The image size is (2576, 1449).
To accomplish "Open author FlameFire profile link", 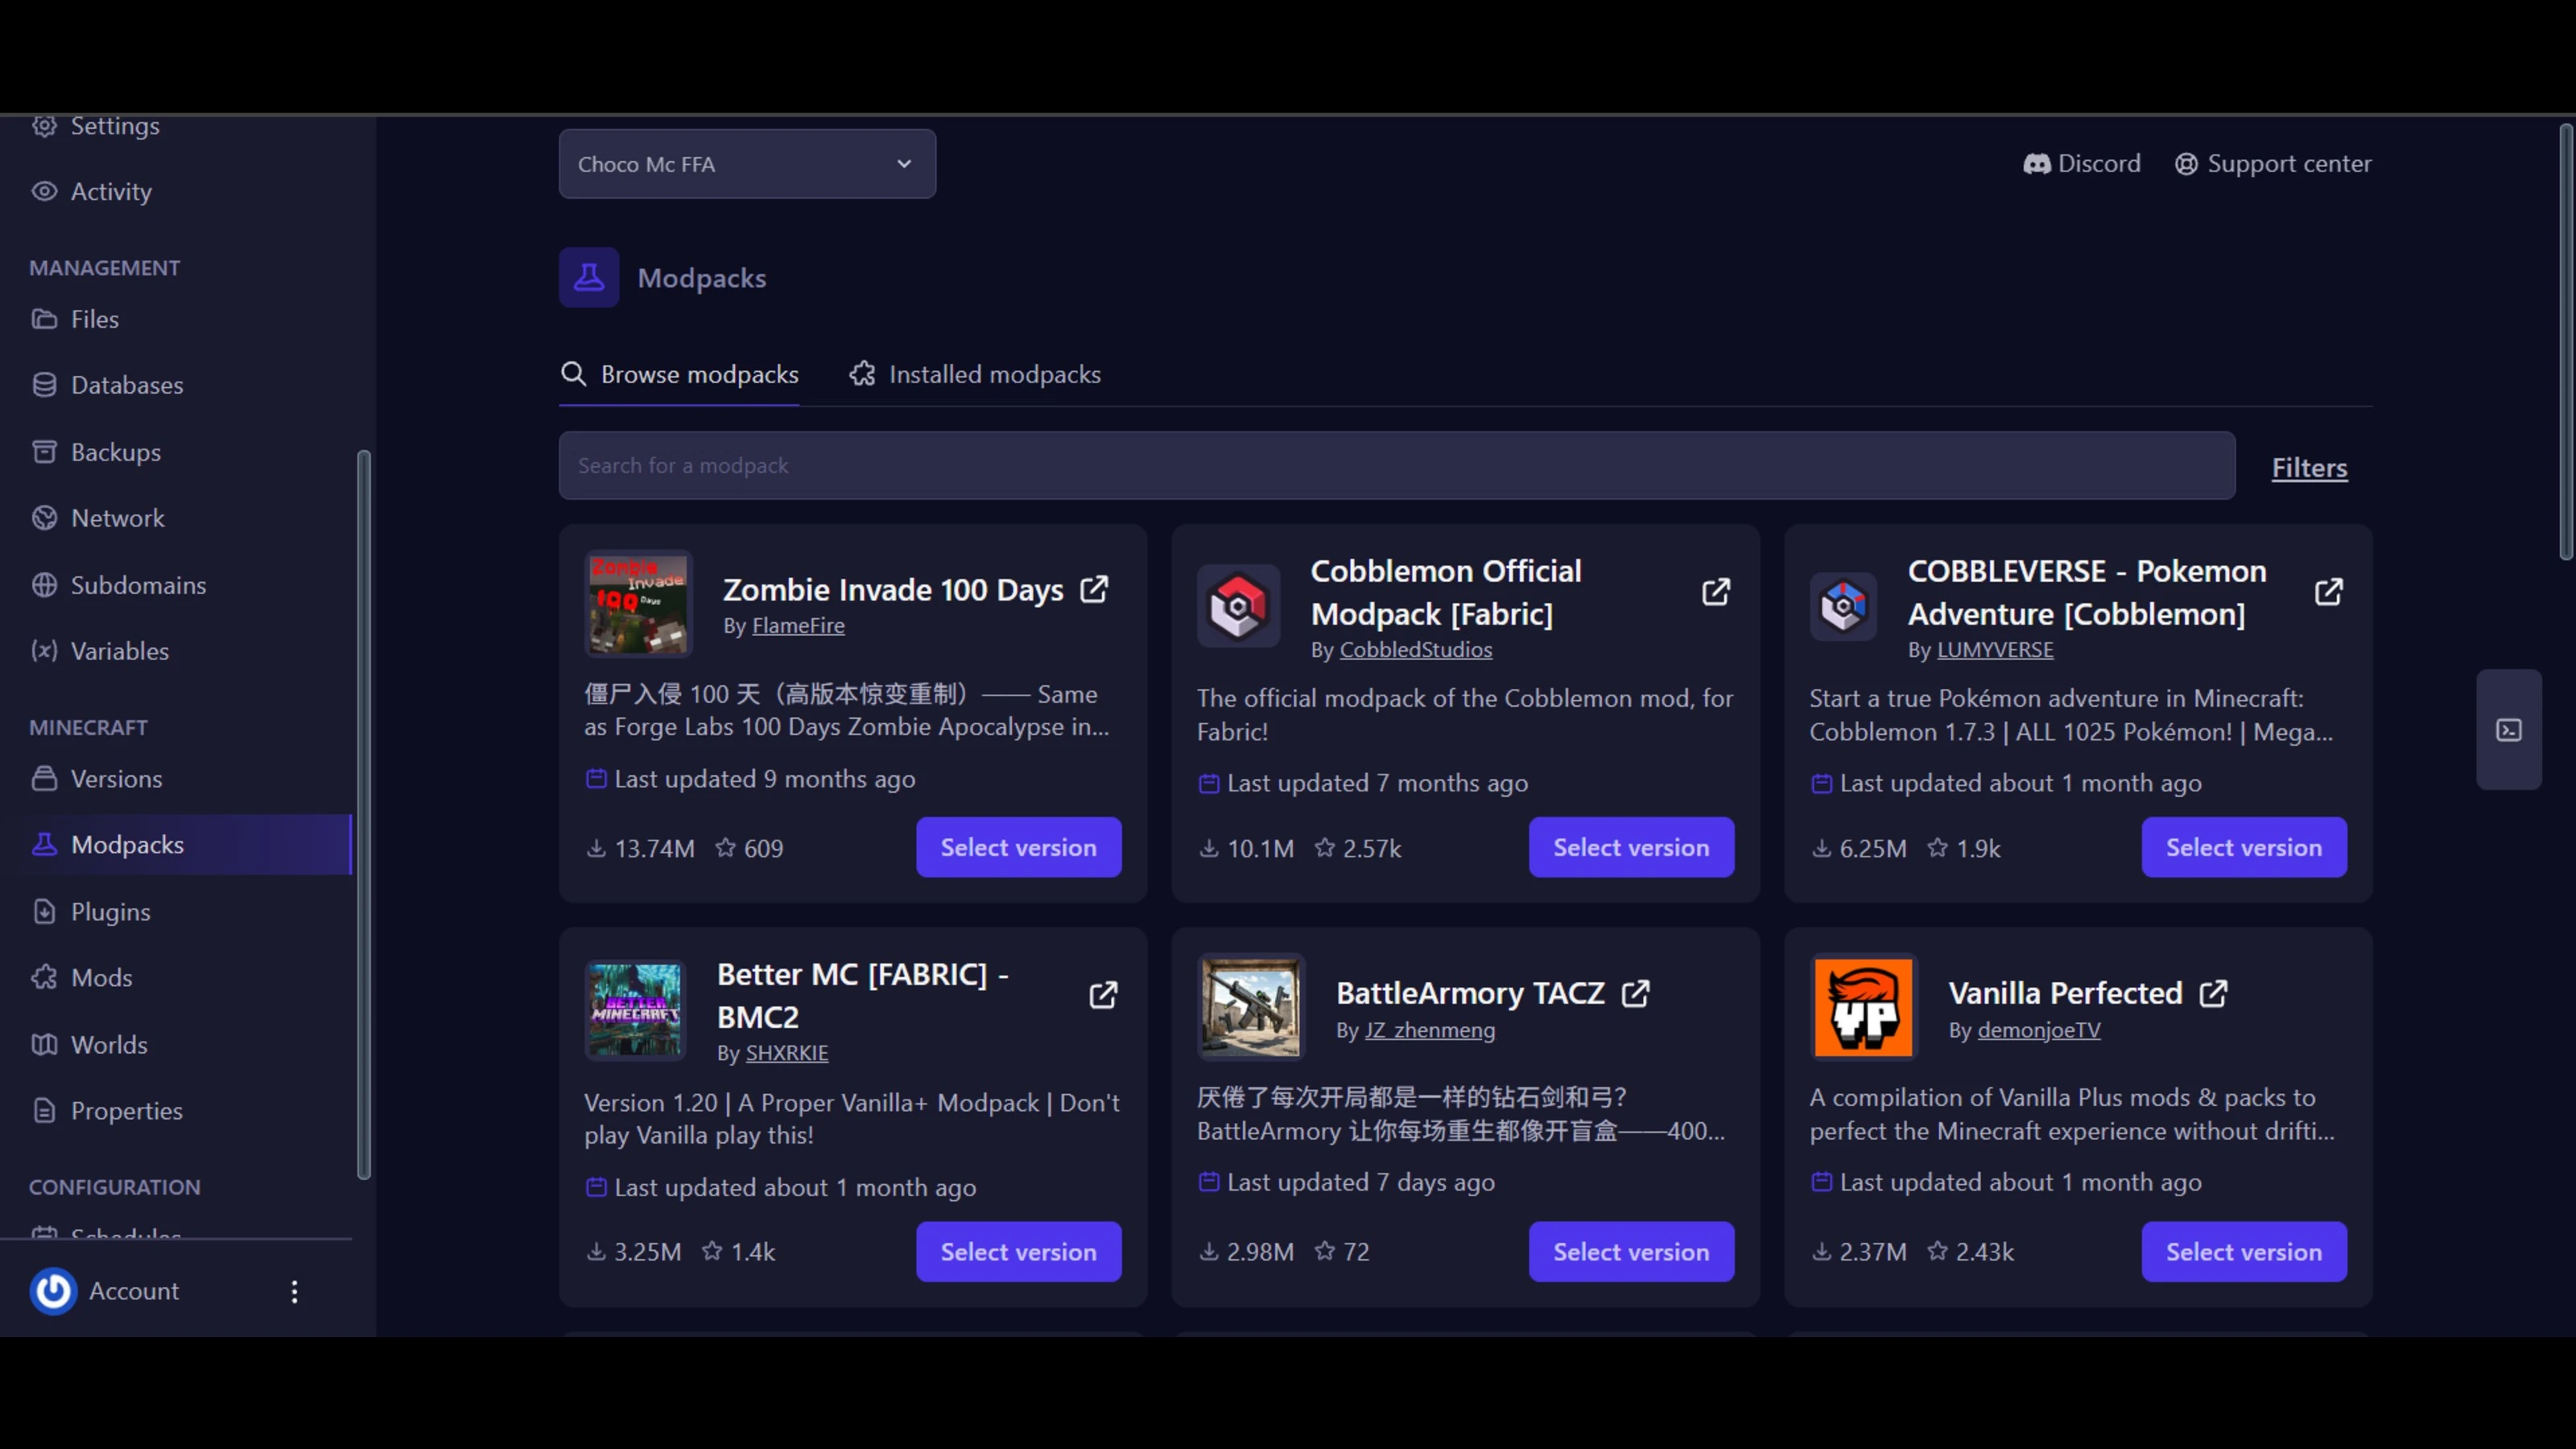I will point(798,626).
